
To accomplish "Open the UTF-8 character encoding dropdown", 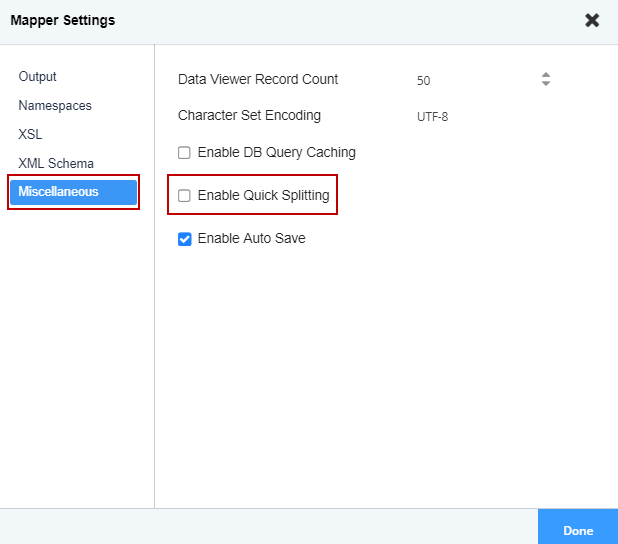I will coord(483,117).
